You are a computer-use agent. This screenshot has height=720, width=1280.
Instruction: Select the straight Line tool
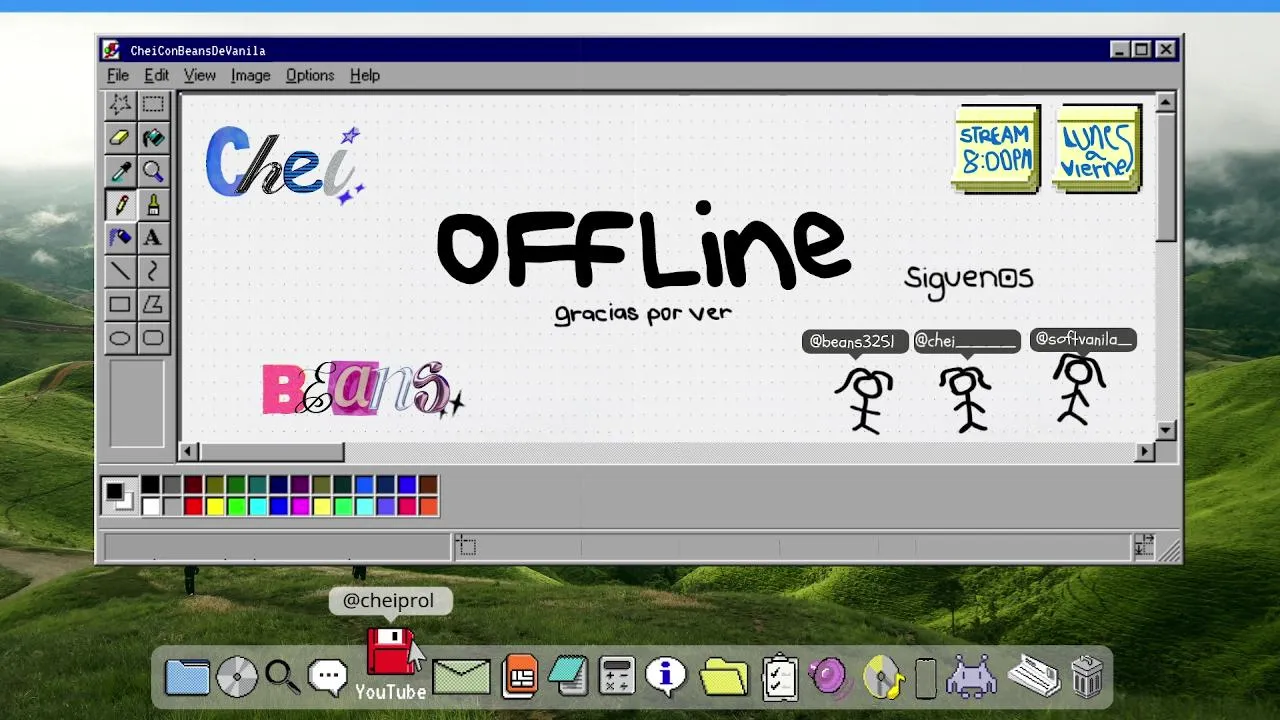tap(120, 271)
